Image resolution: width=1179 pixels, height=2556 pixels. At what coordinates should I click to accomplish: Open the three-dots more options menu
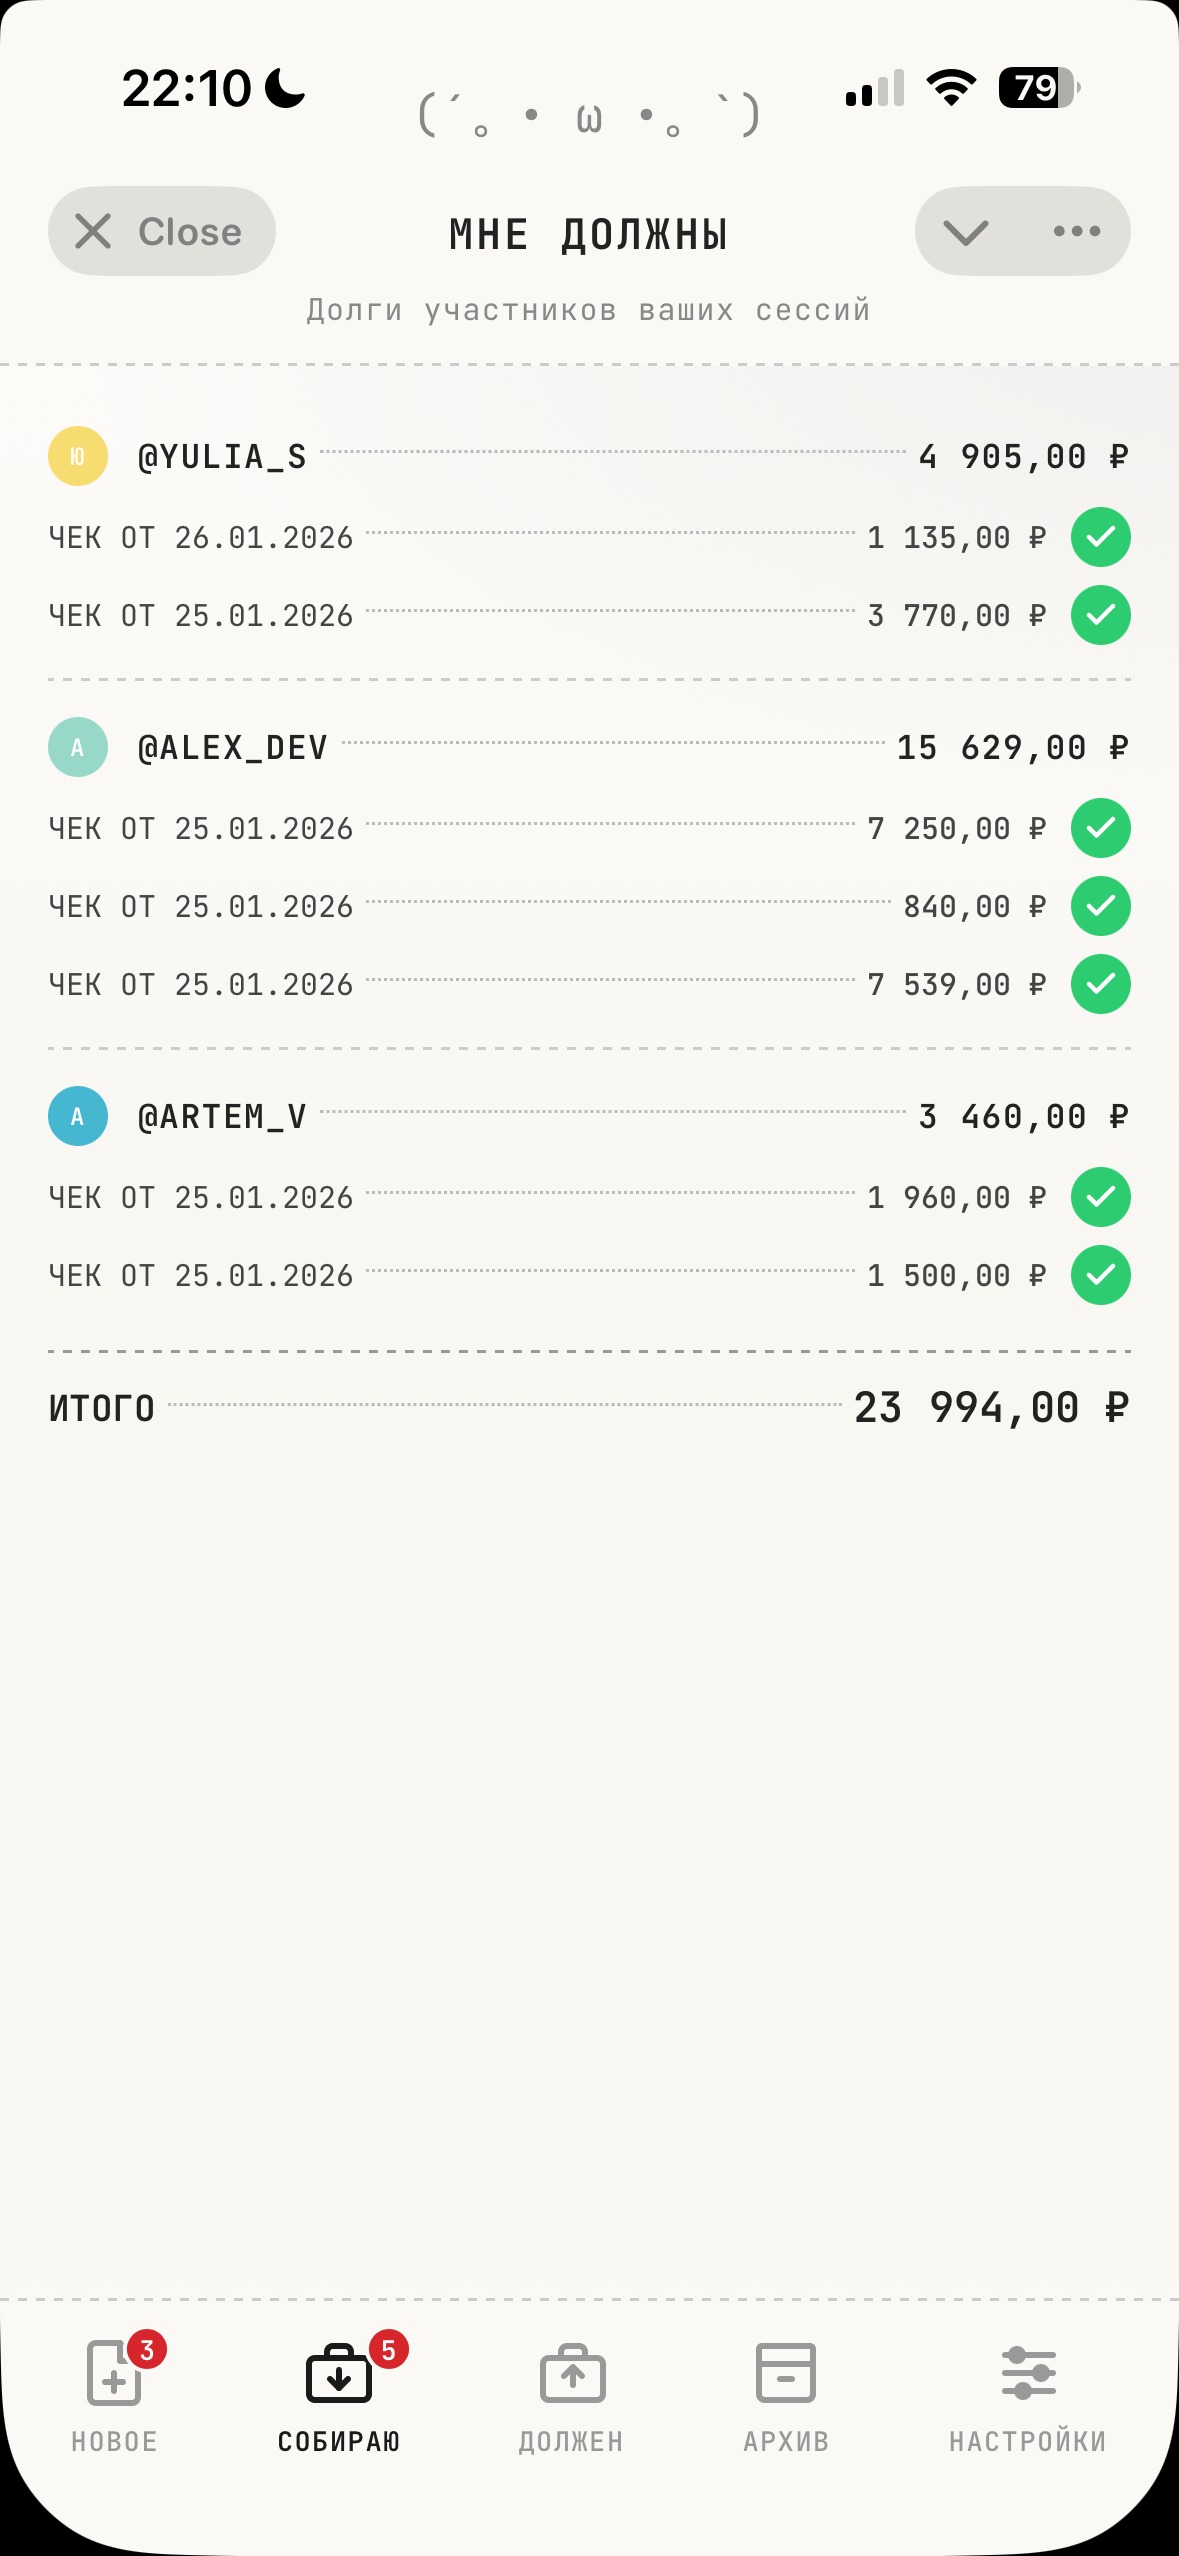click(1077, 232)
